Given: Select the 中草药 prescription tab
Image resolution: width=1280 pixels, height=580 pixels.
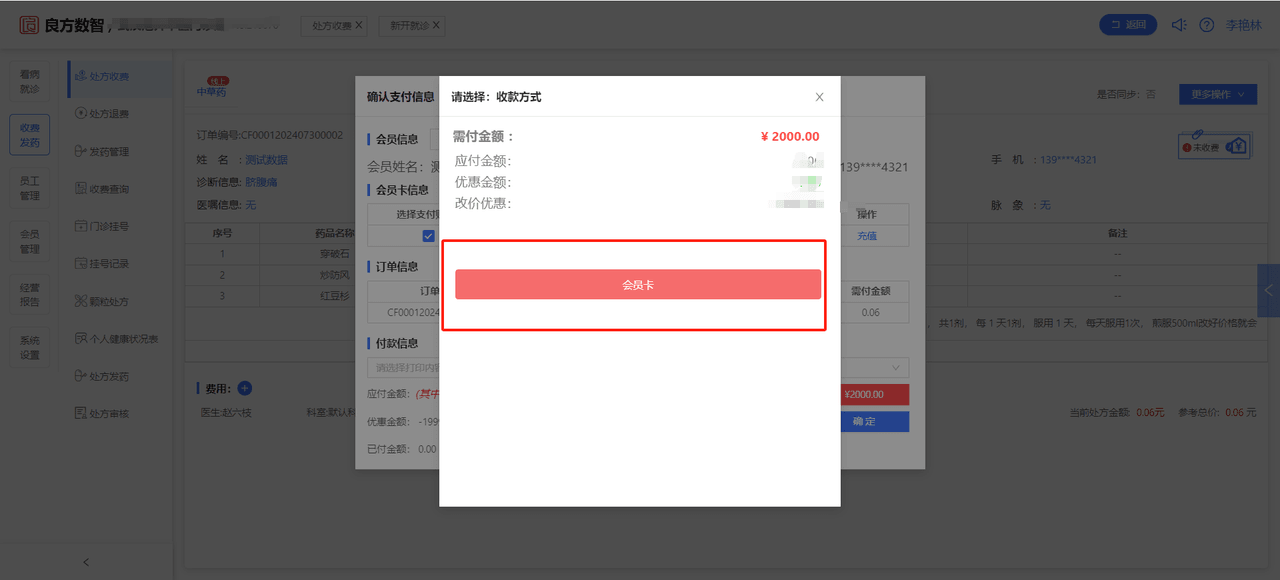Looking at the screenshot, I should coord(212,90).
